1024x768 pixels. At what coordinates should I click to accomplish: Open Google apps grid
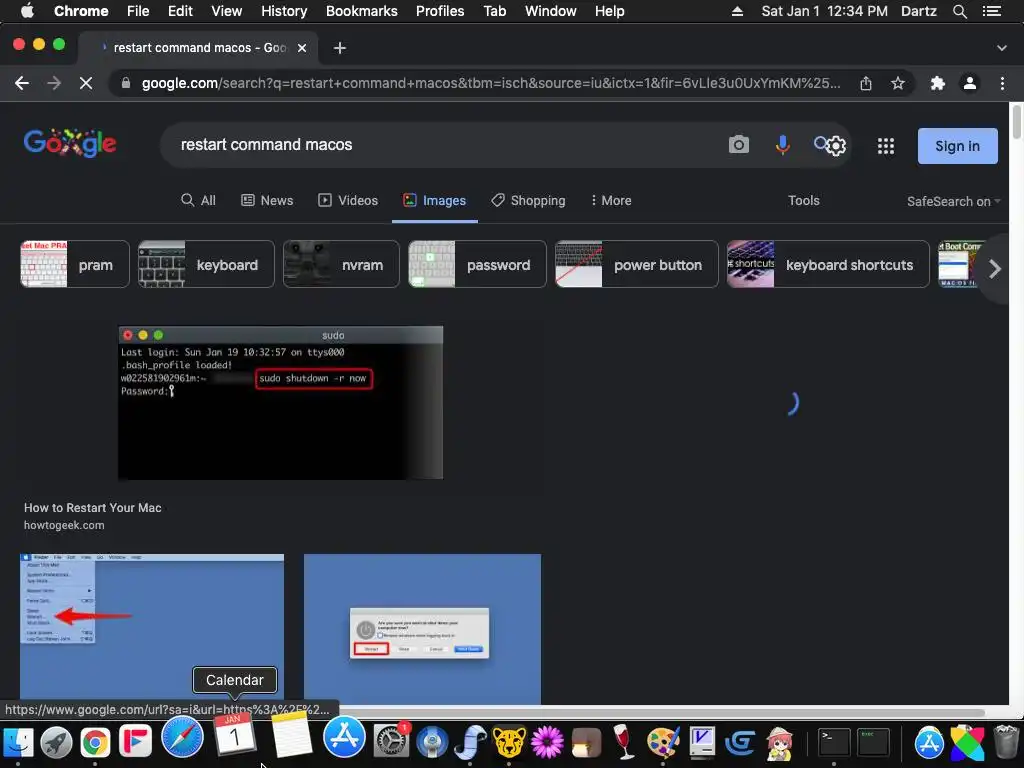[x=886, y=146]
